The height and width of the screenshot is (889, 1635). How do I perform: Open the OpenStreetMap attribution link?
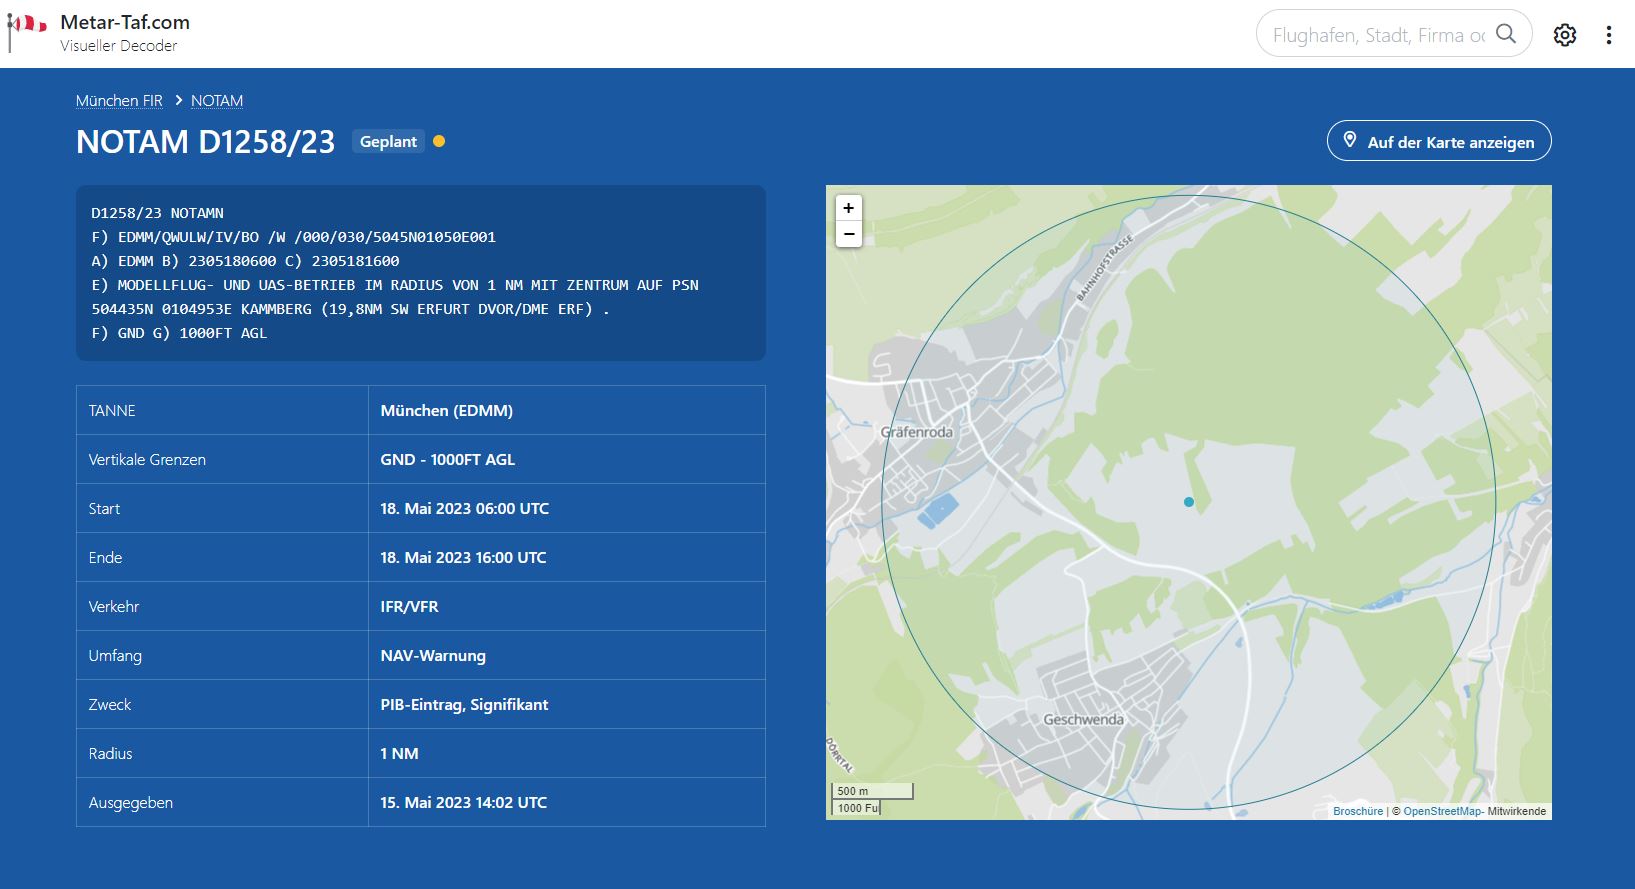(x=1441, y=811)
